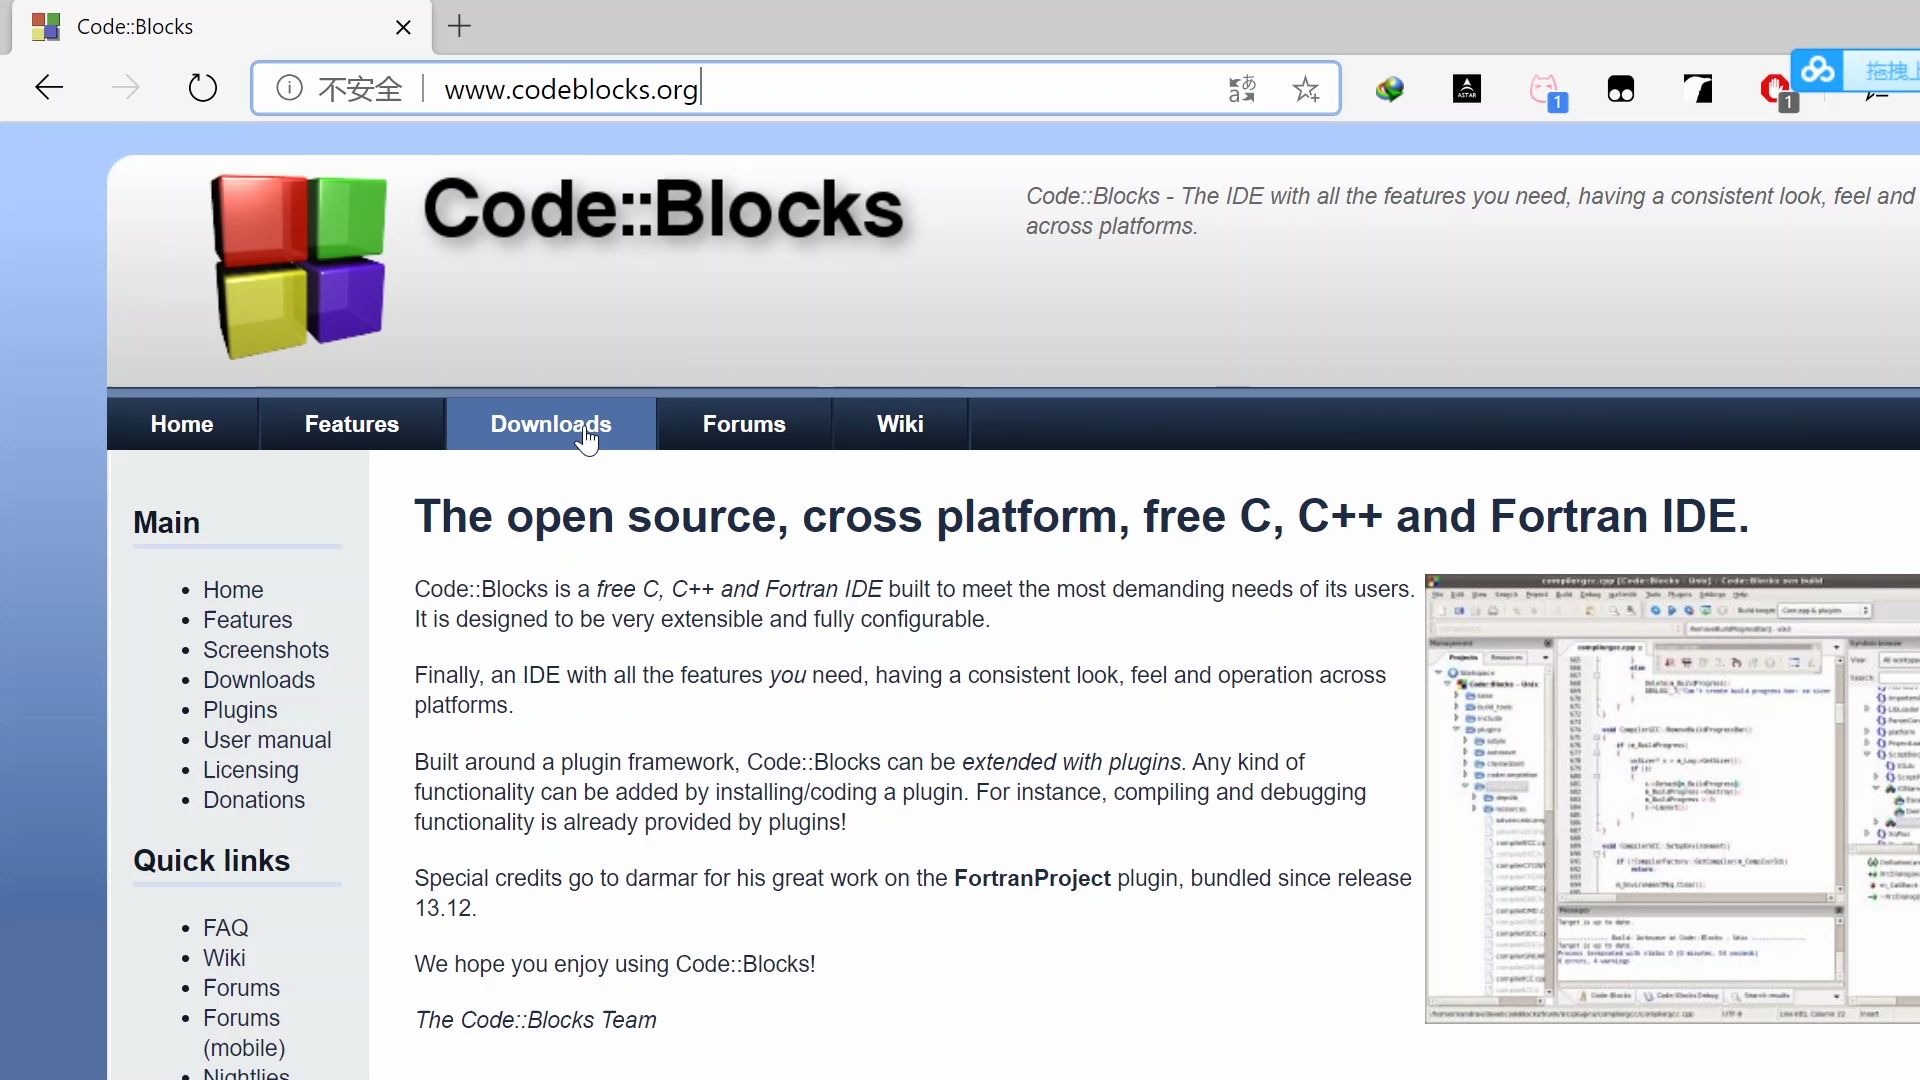The image size is (1920, 1080).
Task: Bookmark this page with the star icon
Action: (x=1306, y=88)
